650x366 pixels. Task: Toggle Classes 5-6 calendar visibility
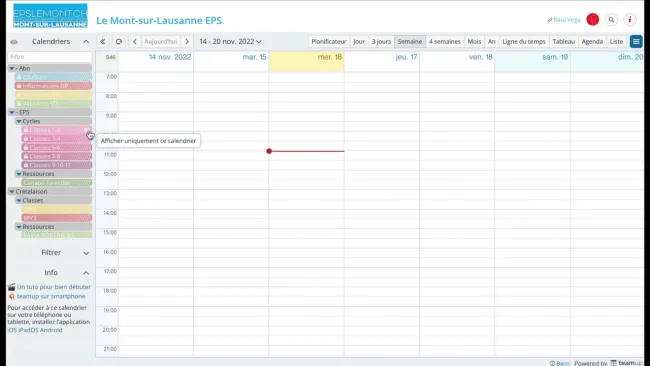tap(56, 148)
